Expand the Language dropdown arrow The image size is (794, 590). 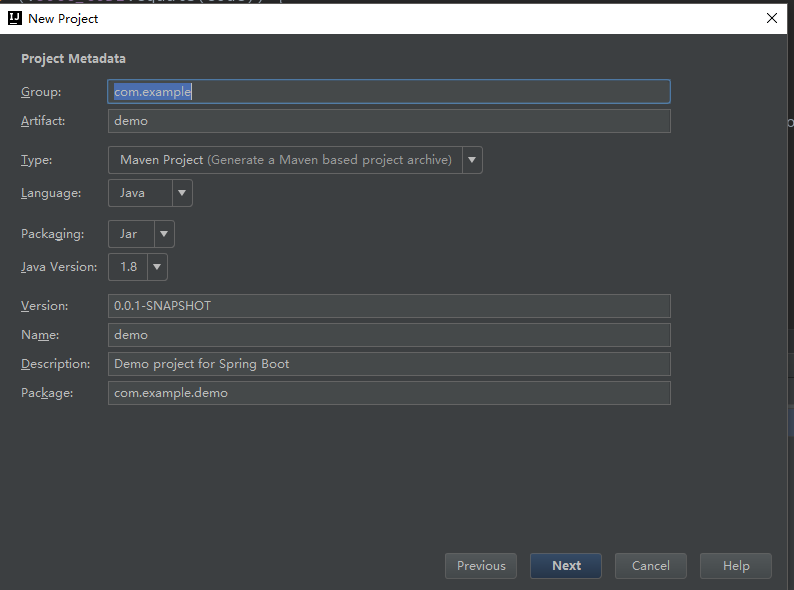[182, 193]
